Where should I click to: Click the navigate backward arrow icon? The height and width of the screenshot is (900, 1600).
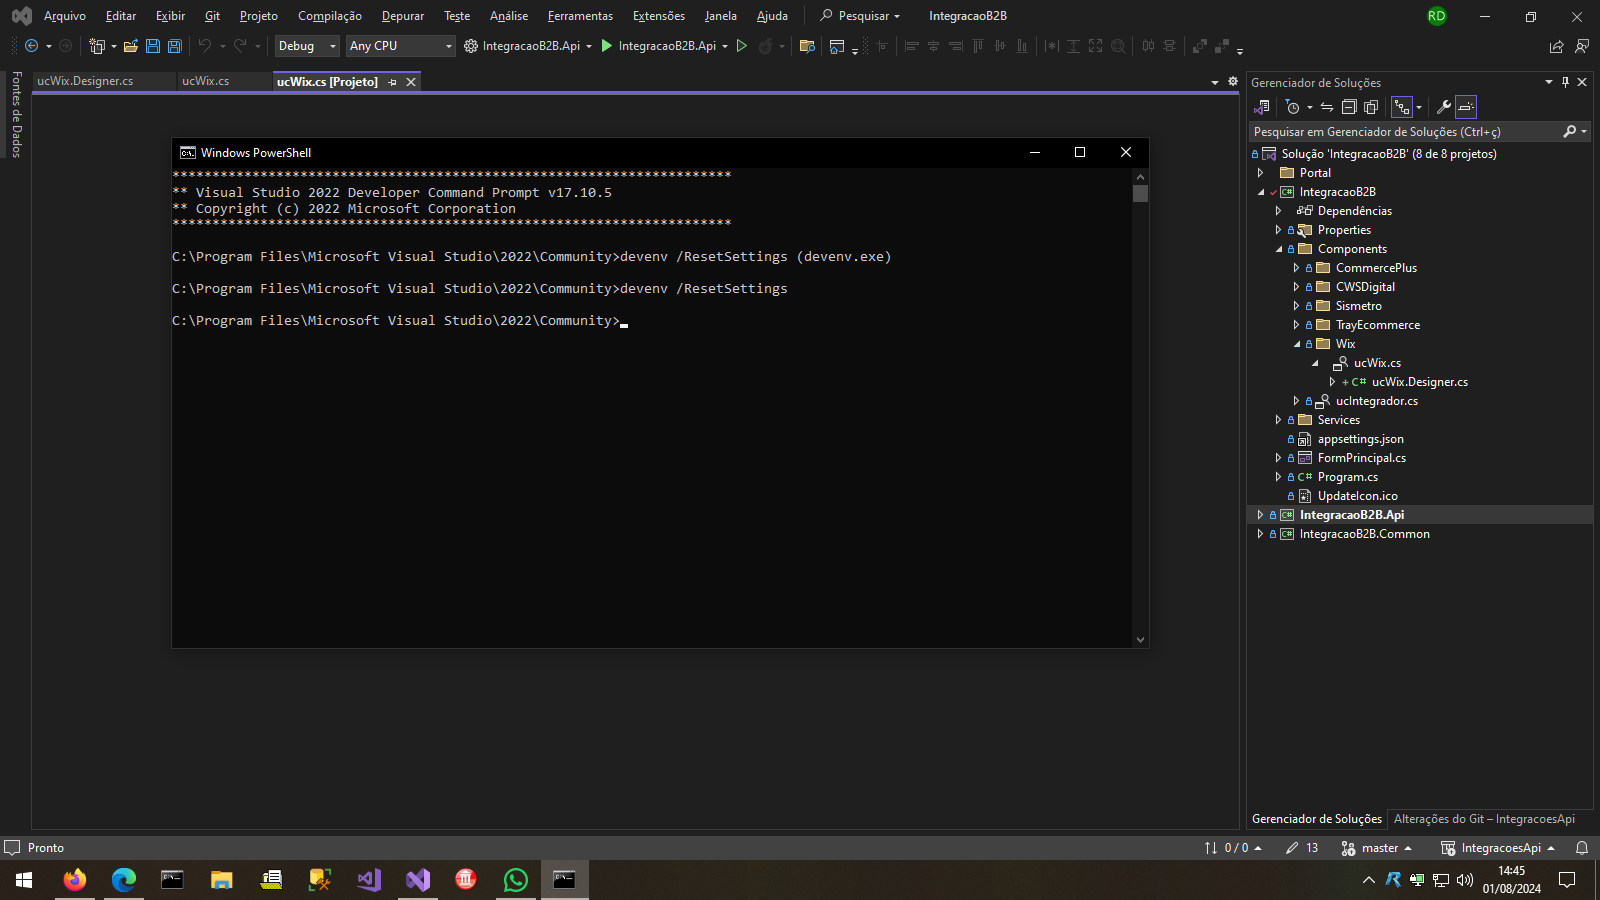(x=31, y=46)
